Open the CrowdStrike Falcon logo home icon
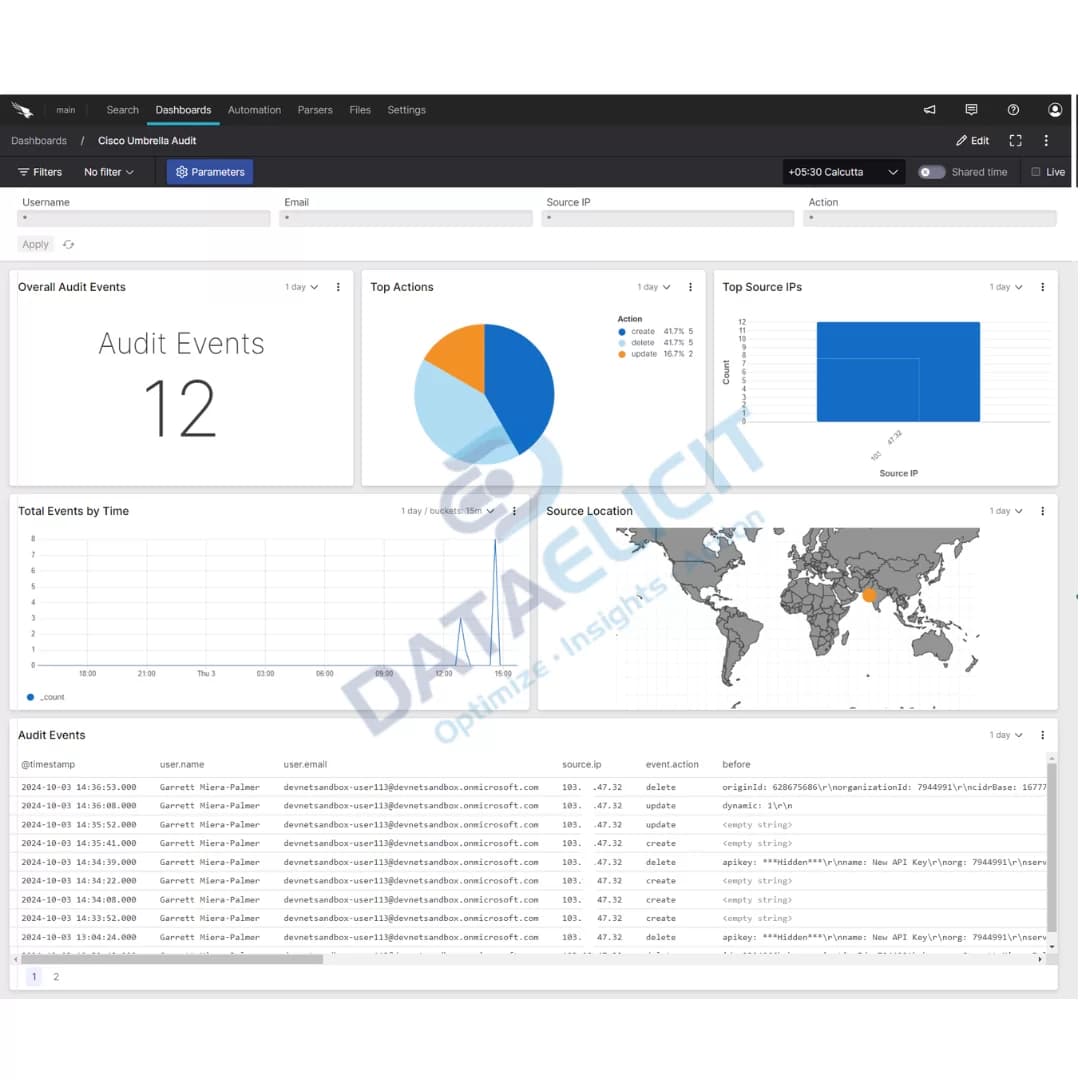 click(22, 109)
